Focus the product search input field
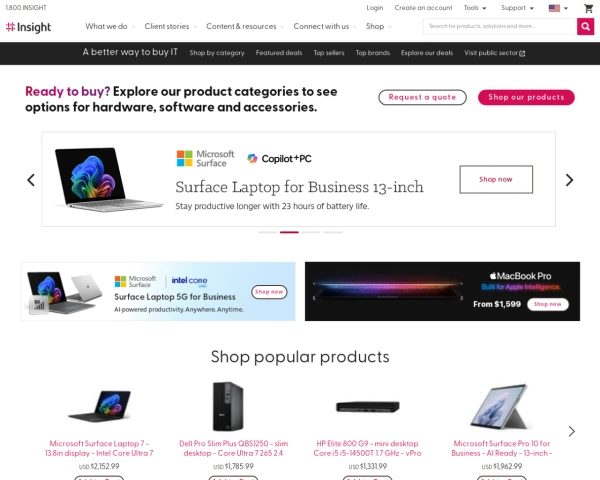Image resolution: width=600 pixels, height=480 pixels. tap(500, 26)
